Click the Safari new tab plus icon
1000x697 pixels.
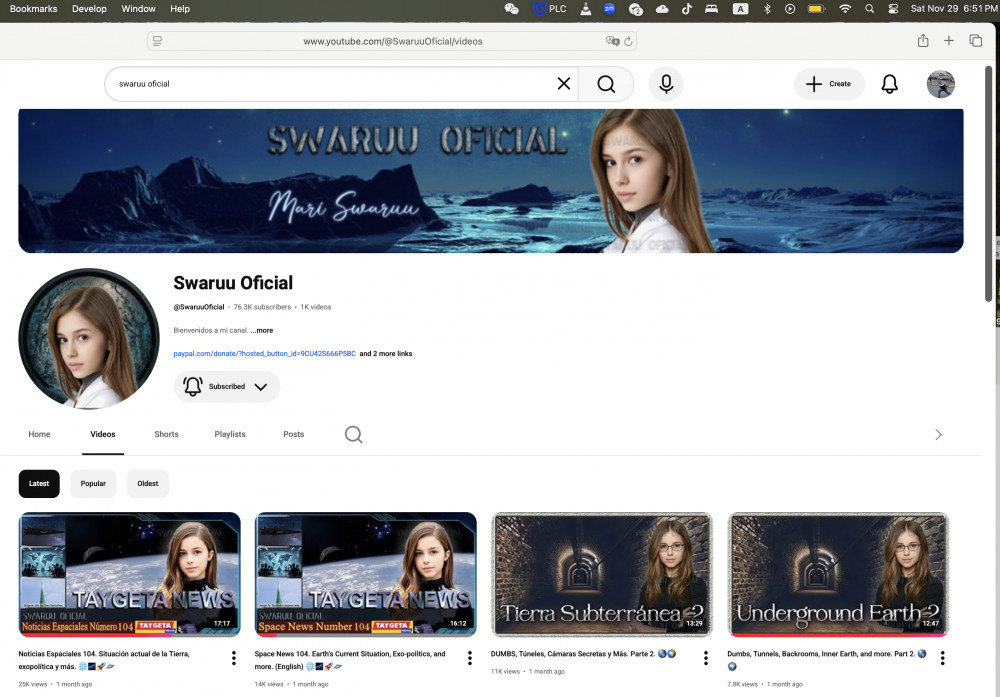pos(949,41)
